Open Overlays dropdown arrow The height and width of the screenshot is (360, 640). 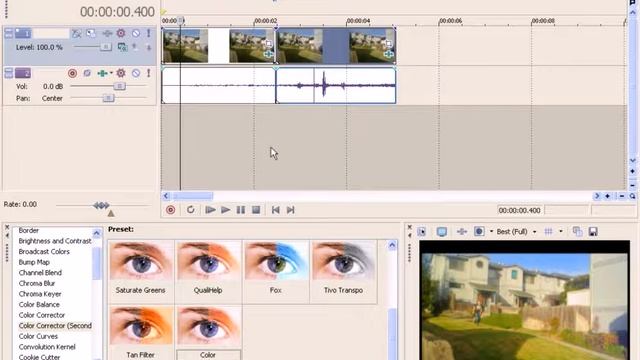point(560,232)
